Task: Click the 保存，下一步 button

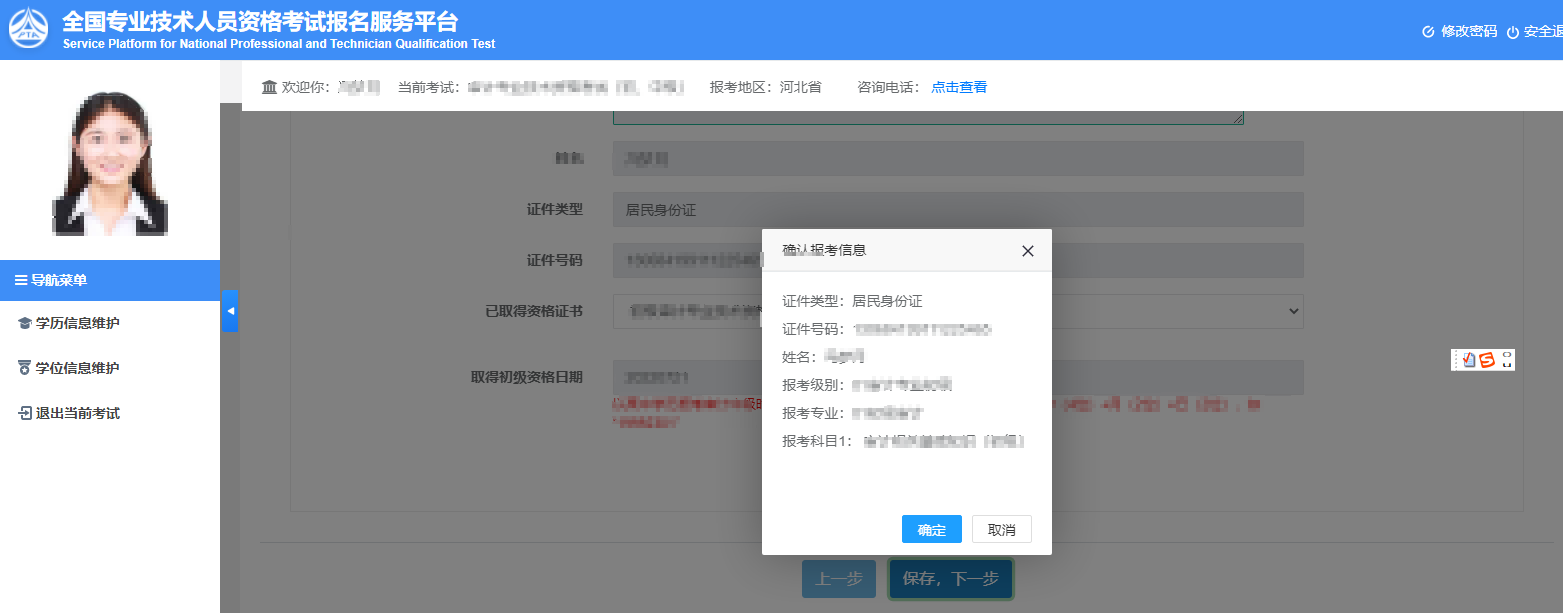Action: pyautogui.click(x=950, y=579)
